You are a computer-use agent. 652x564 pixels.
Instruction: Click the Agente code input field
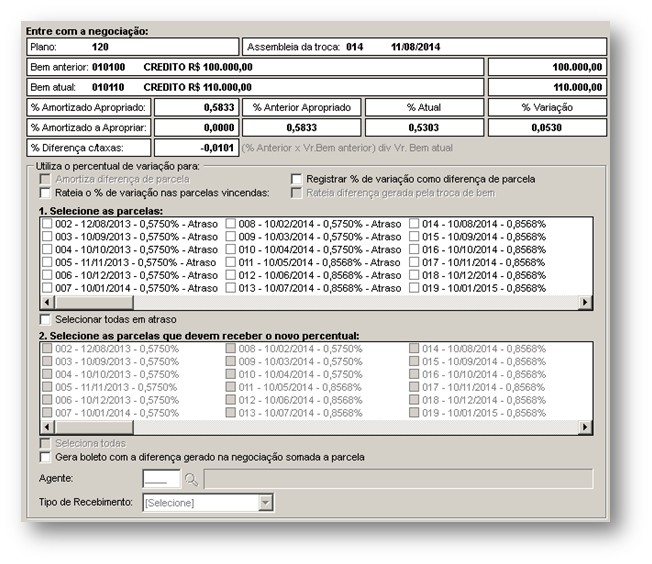tap(161, 479)
